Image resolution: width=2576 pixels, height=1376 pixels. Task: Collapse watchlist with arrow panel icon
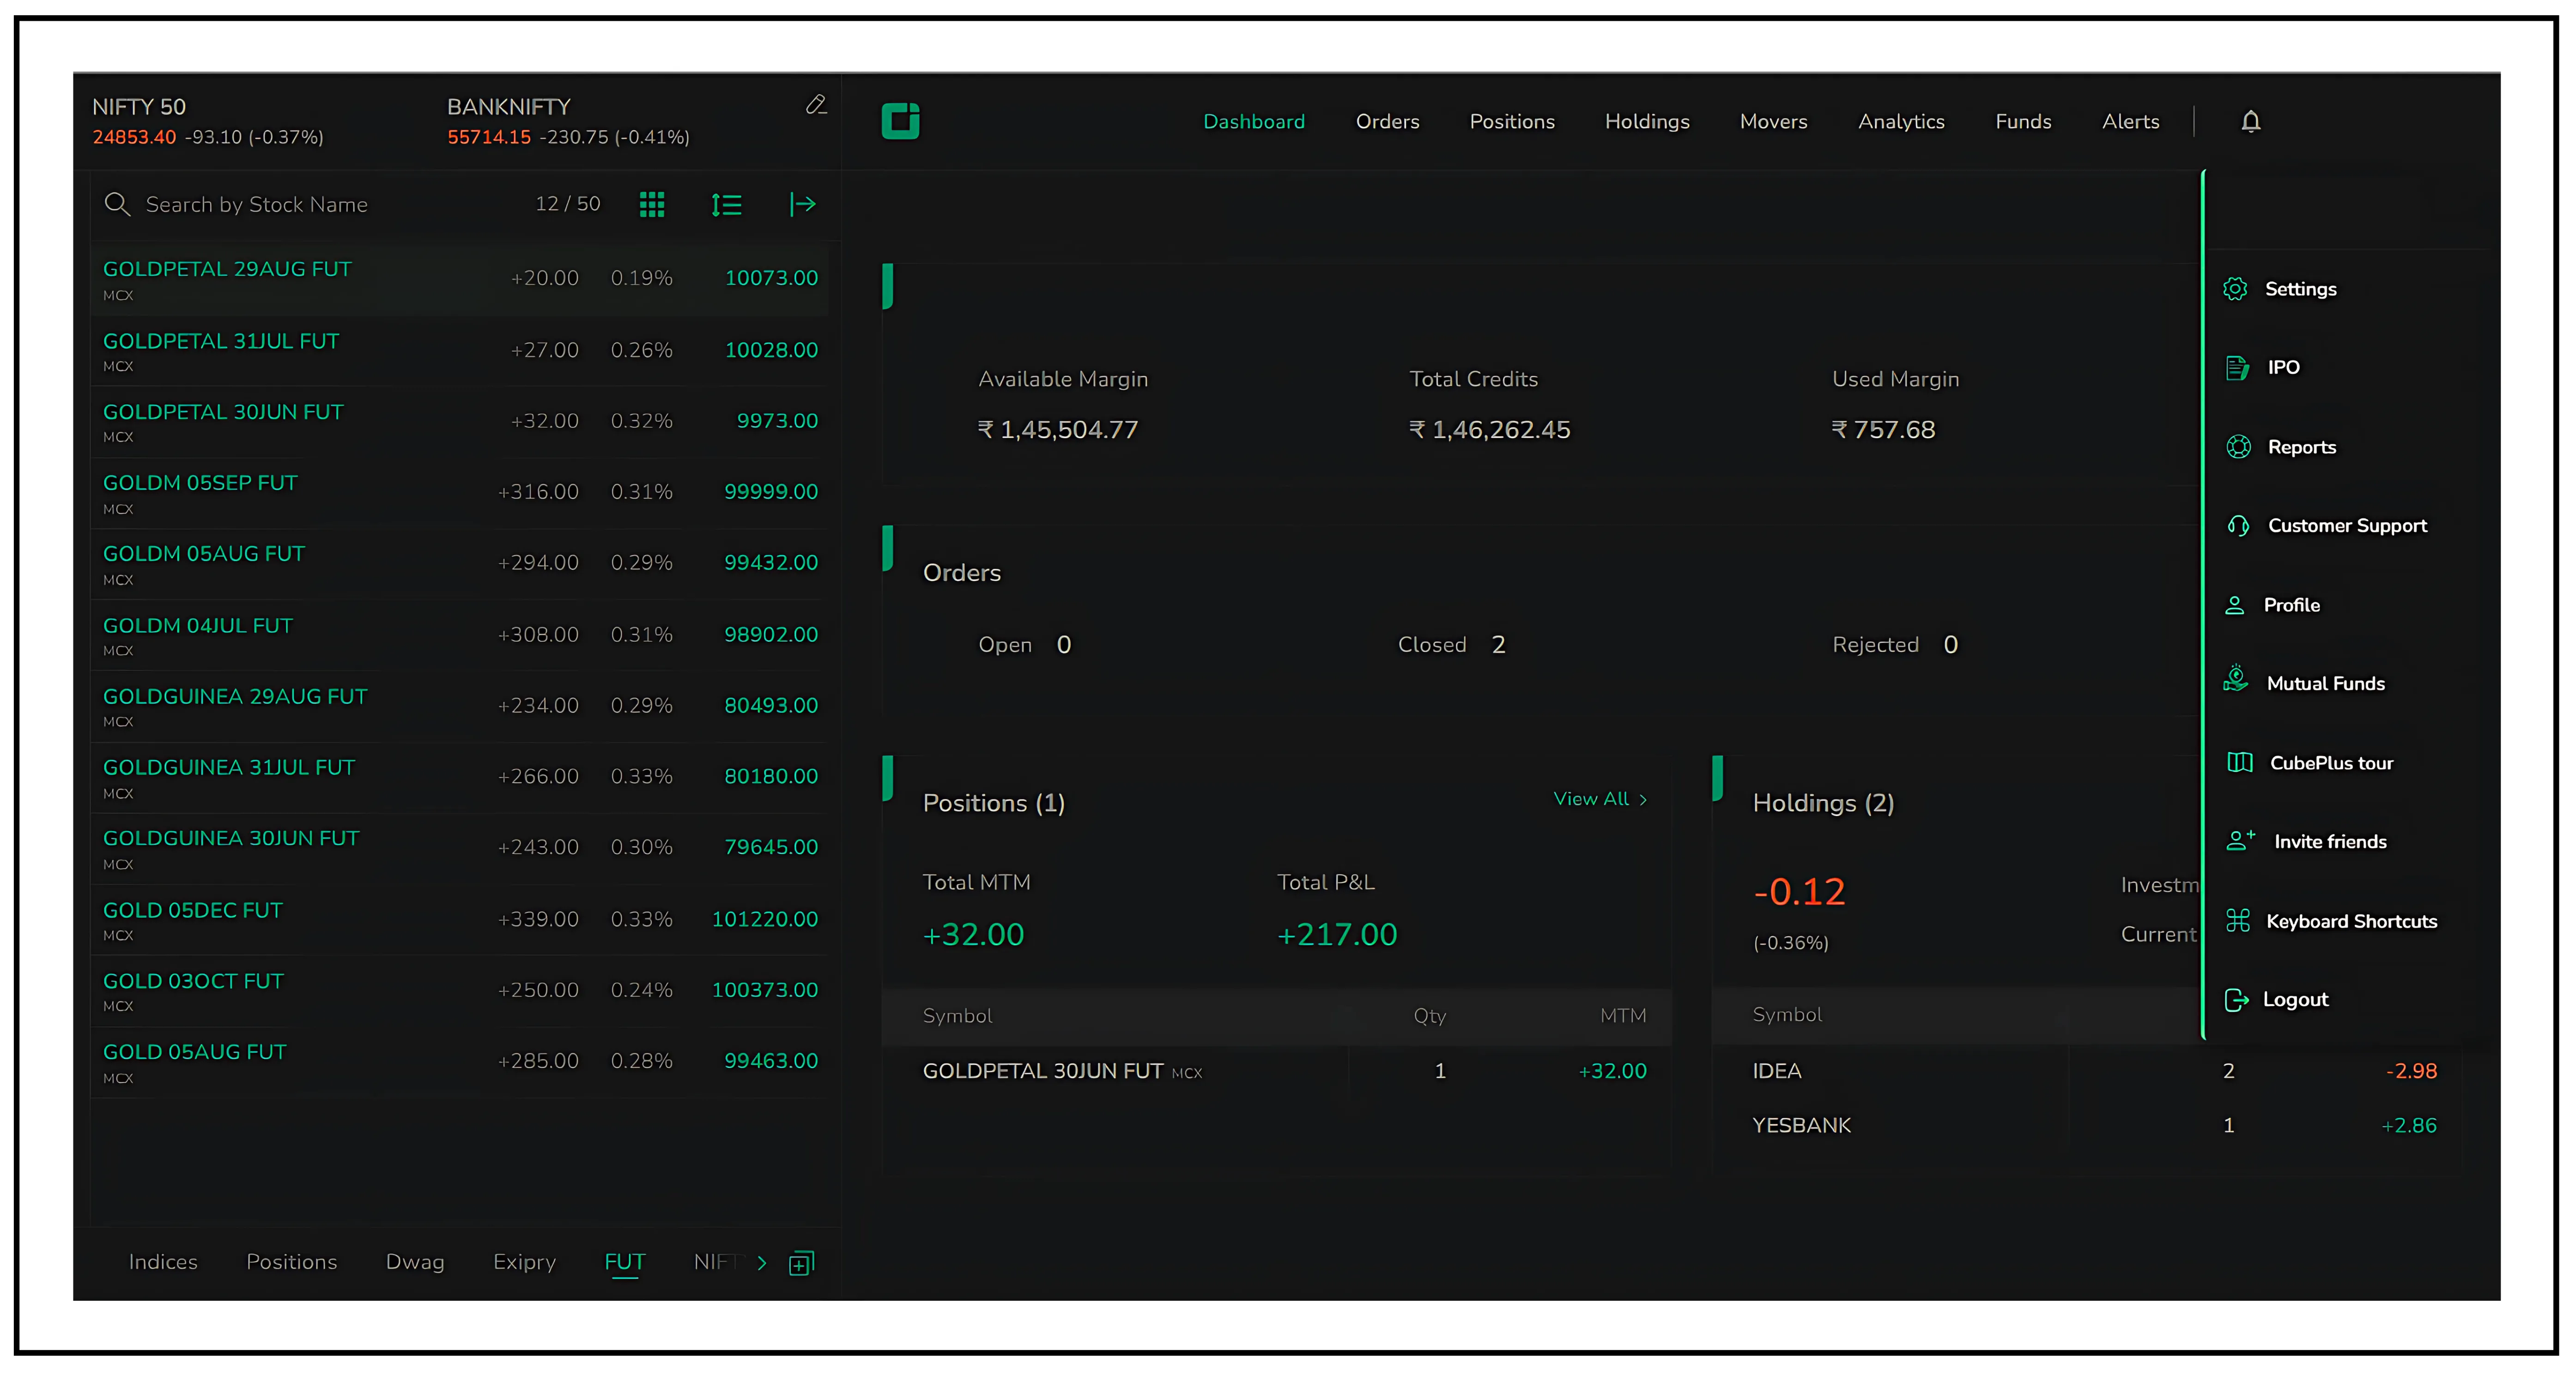tap(802, 205)
